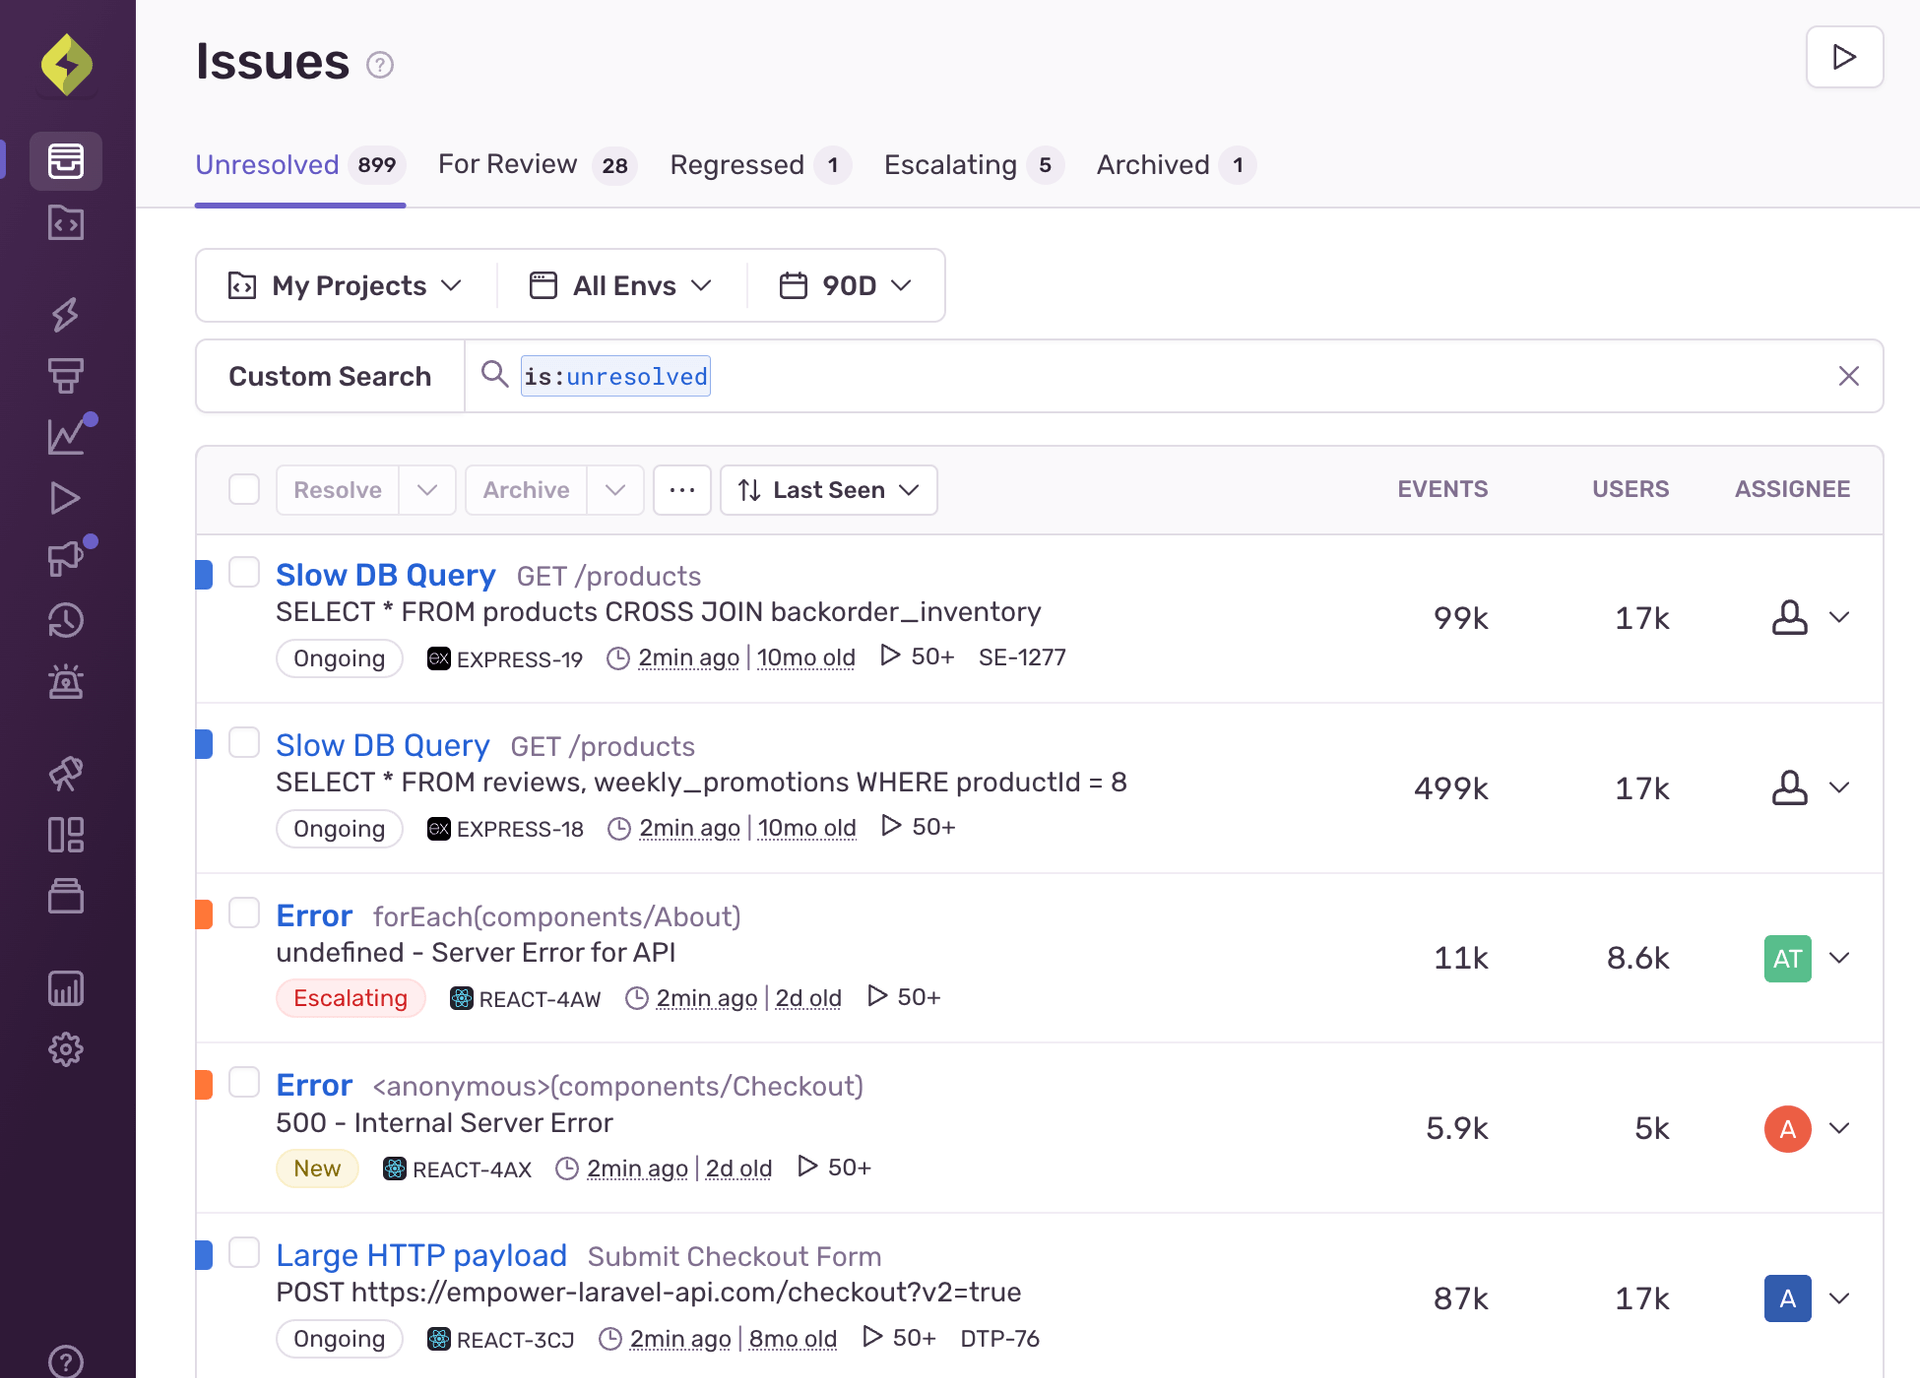The image size is (1920, 1378).
Task: Open the Settings gear sidebar icon
Action: (x=66, y=1049)
